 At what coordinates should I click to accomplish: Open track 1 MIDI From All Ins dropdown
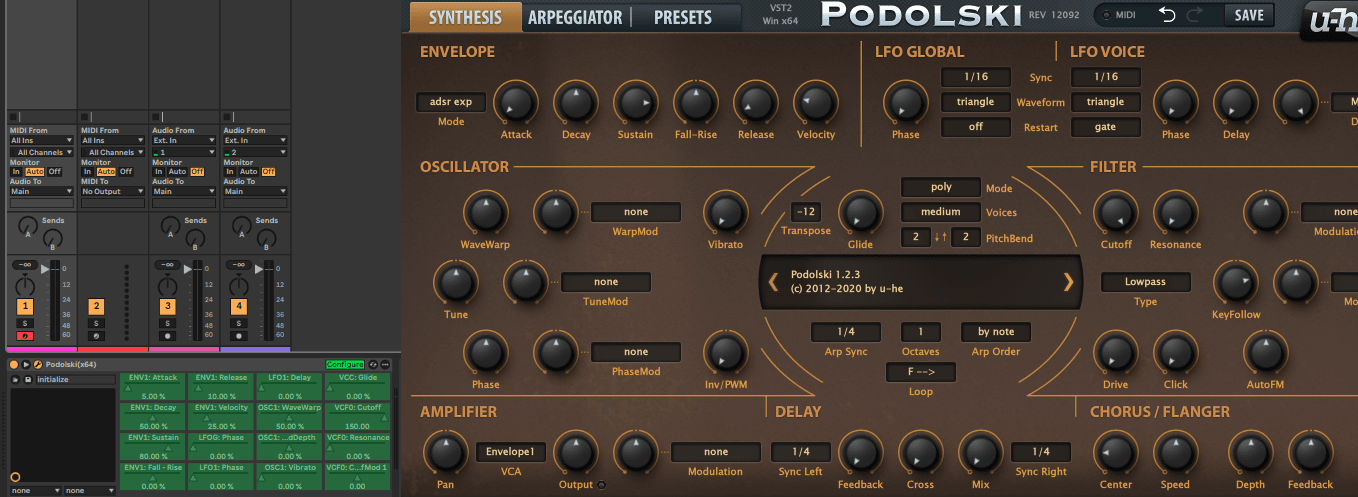(x=42, y=141)
